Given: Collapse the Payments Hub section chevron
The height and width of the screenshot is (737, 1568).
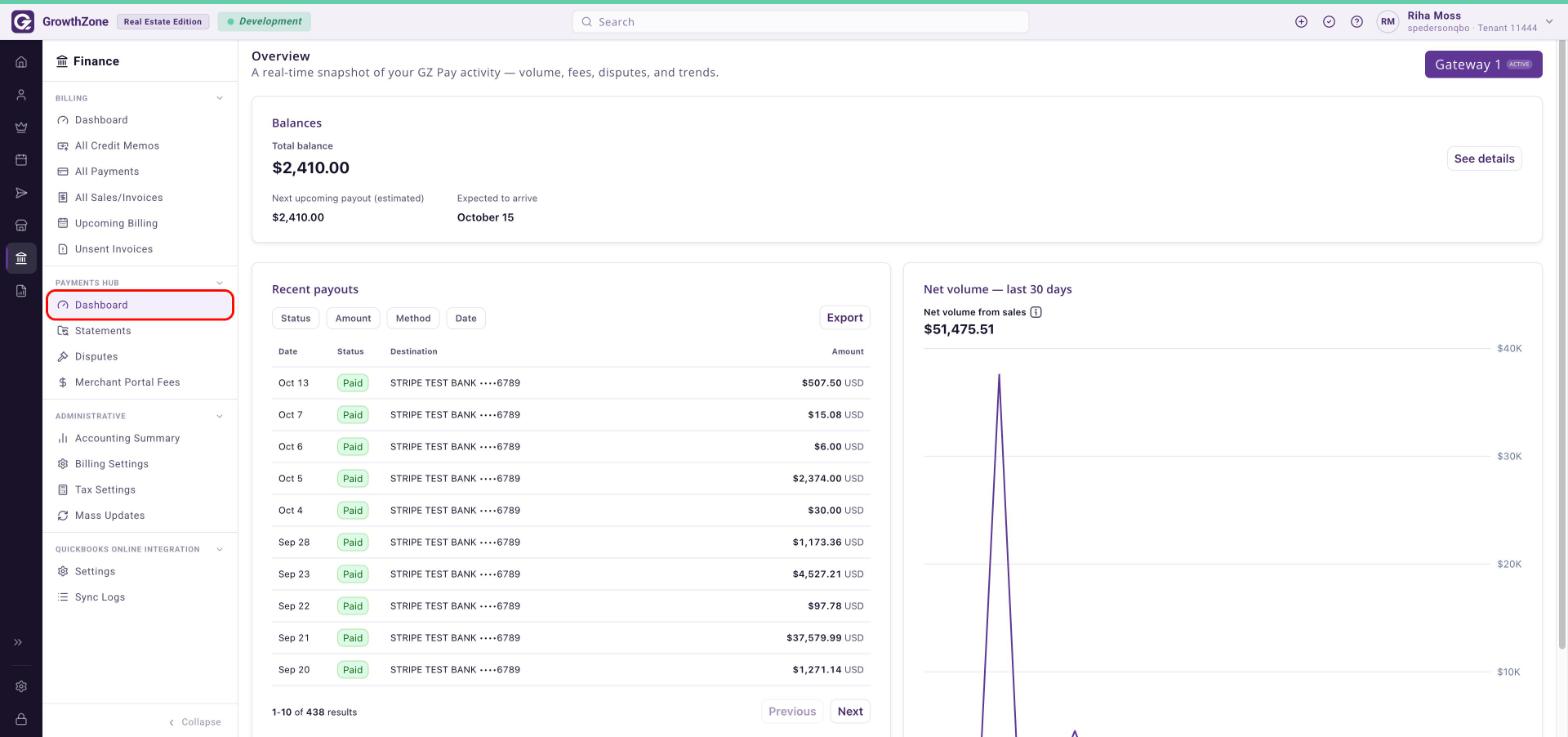Looking at the screenshot, I should (x=220, y=283).
